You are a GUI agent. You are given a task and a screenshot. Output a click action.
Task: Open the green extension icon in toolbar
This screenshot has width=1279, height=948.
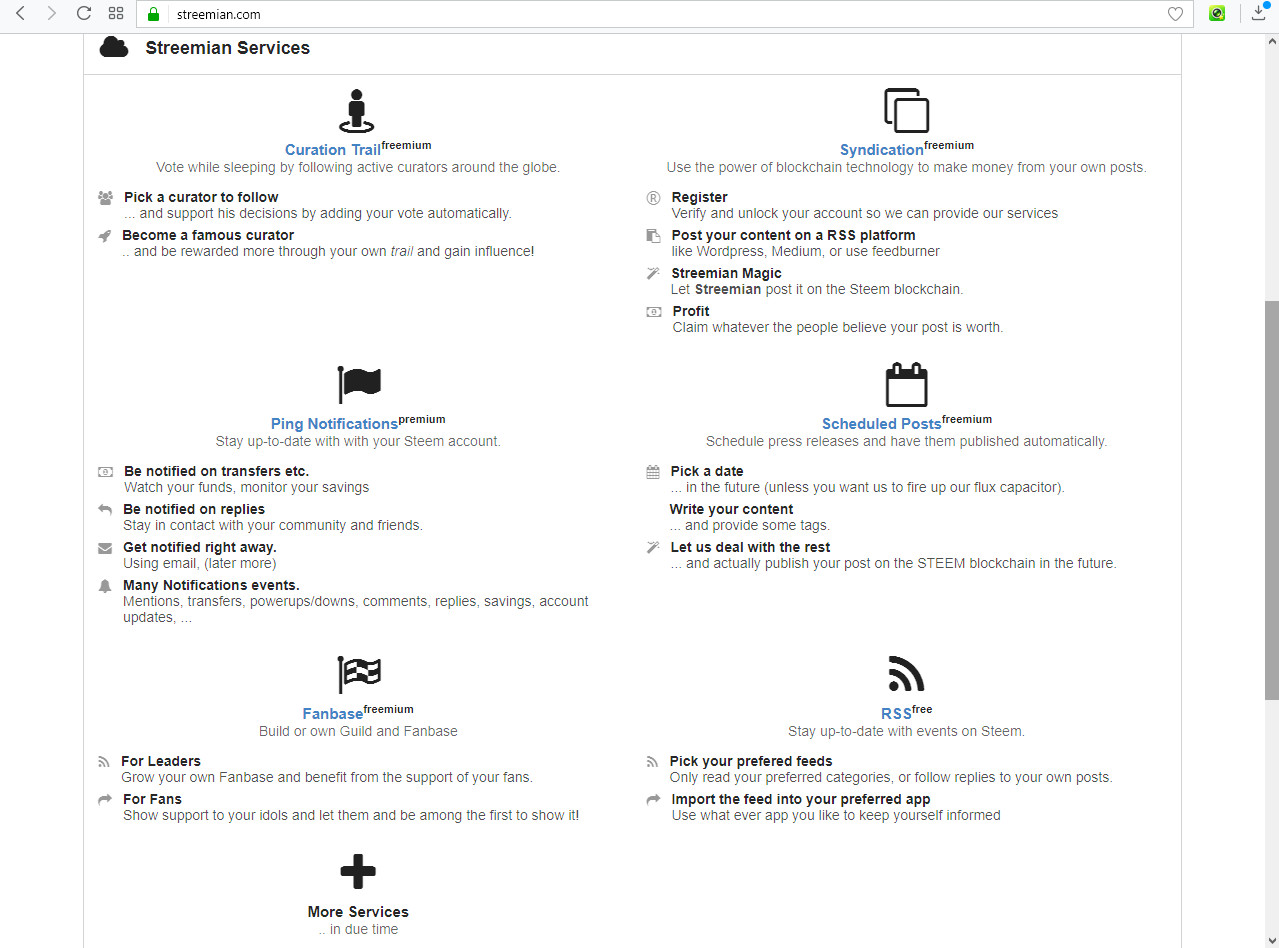coord(1217,14)
